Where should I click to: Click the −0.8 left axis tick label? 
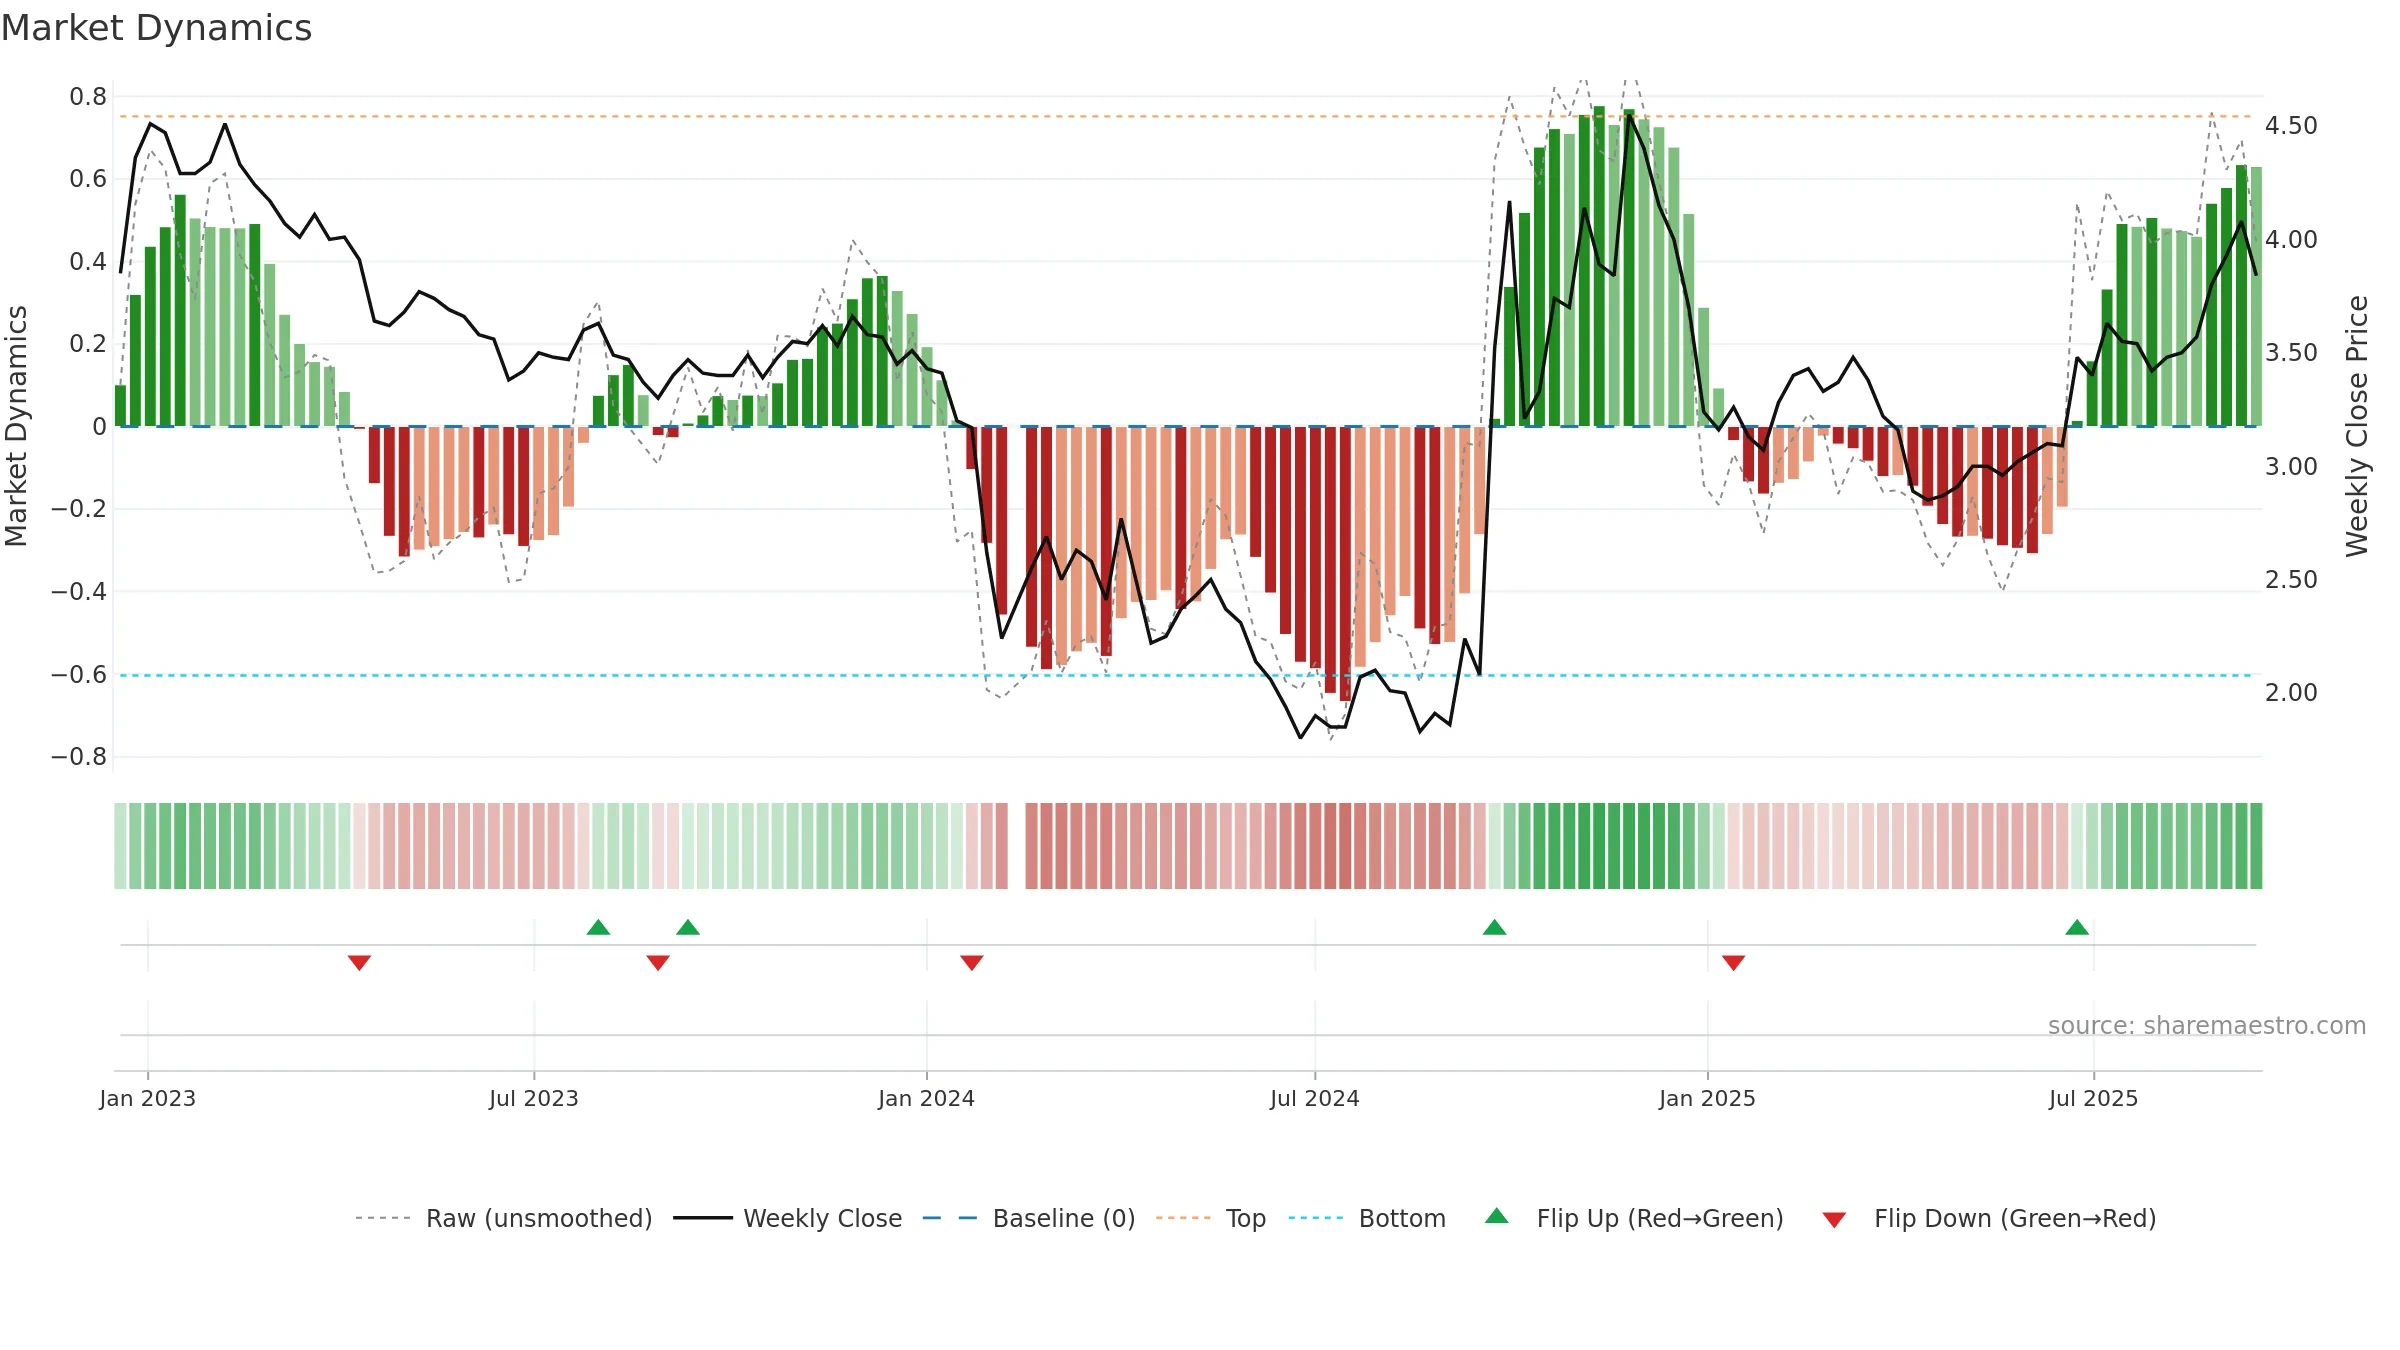point(79,757)
